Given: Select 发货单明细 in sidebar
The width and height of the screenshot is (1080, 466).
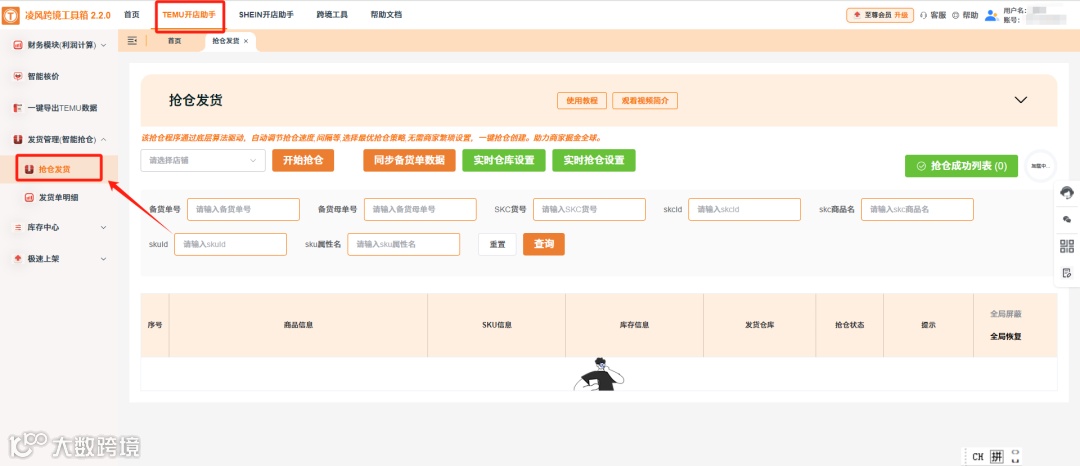Looking at the screenshot, I should [x=59, y=198].
